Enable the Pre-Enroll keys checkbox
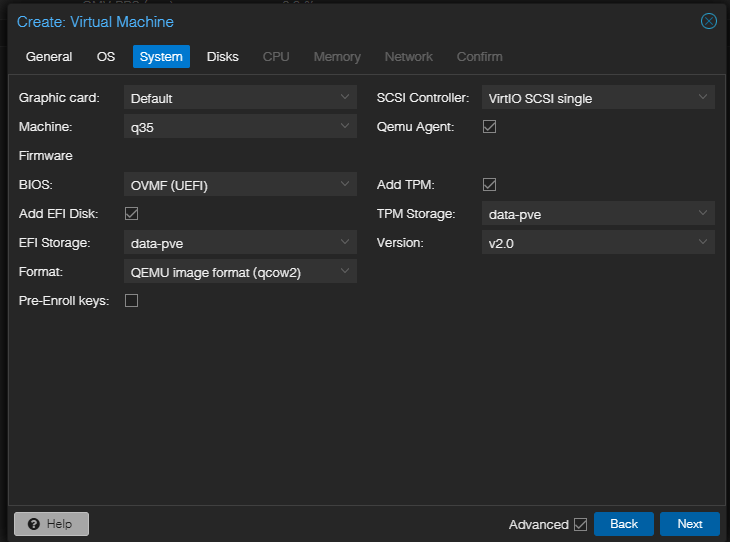 tap(131, 301)
